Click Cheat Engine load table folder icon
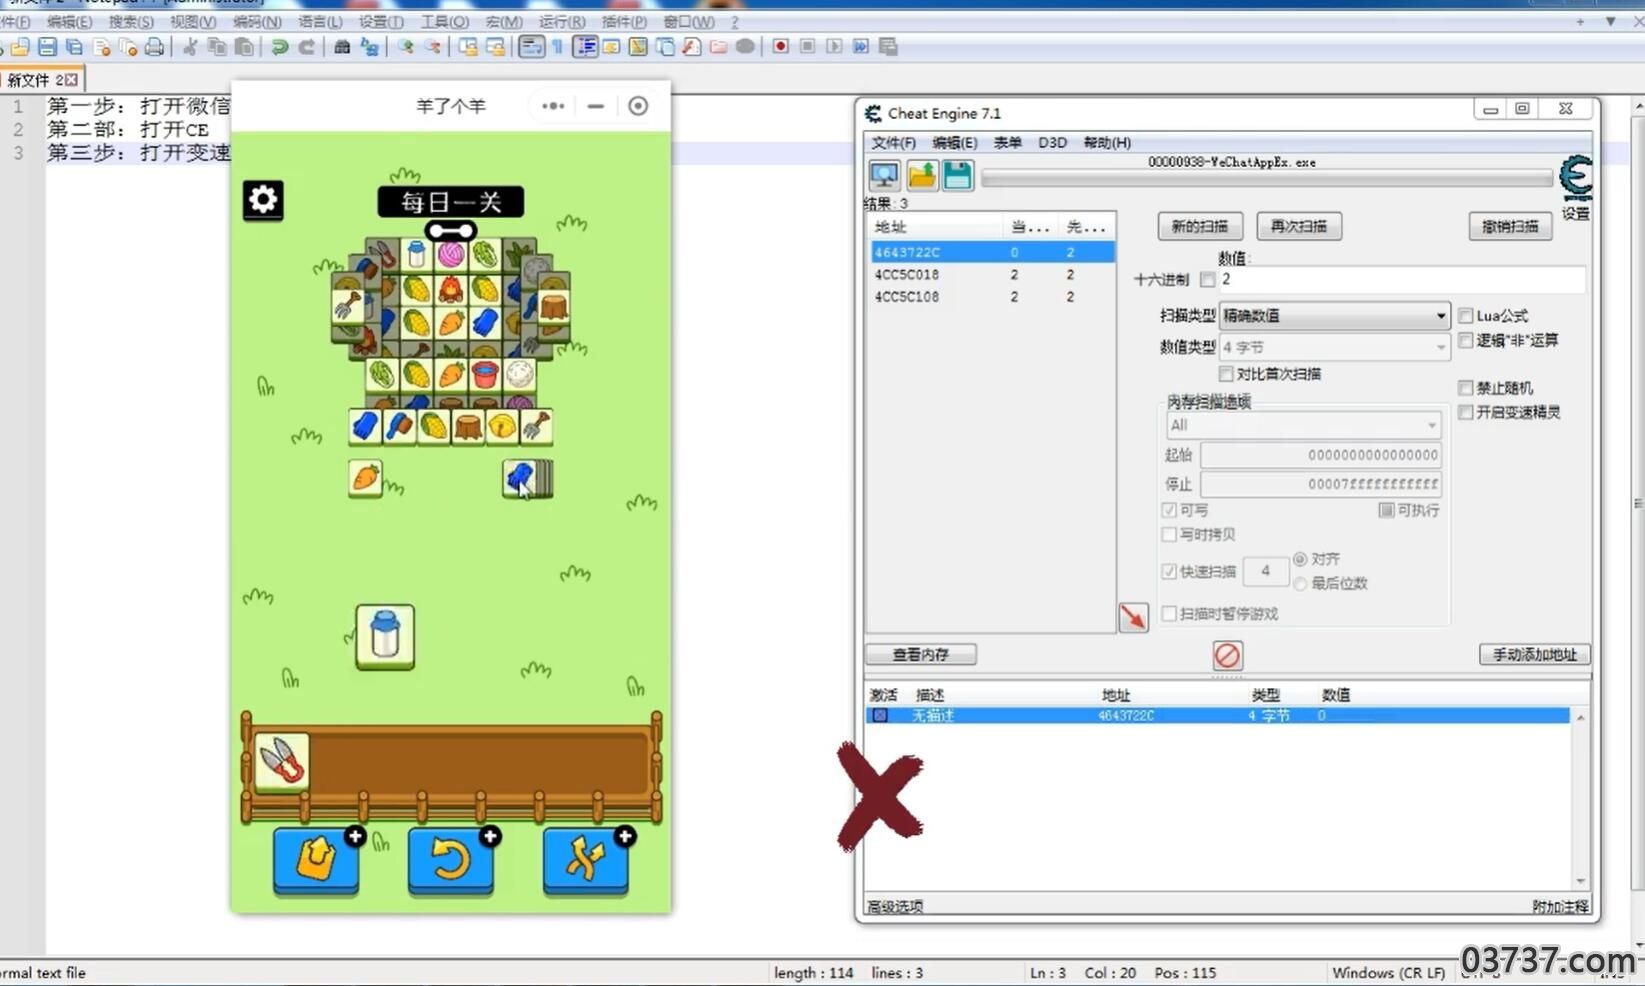This screenshot has width=1645, height=986. click(921, 176)
